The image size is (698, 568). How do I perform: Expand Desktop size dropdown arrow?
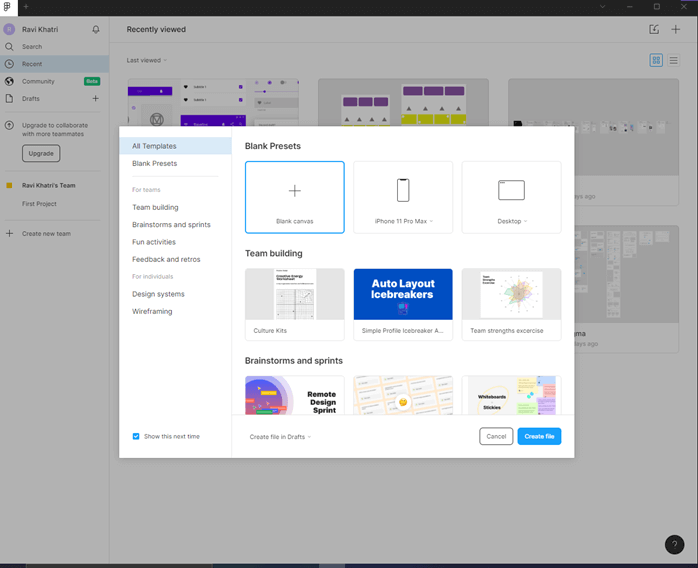[x=525, y=221]
